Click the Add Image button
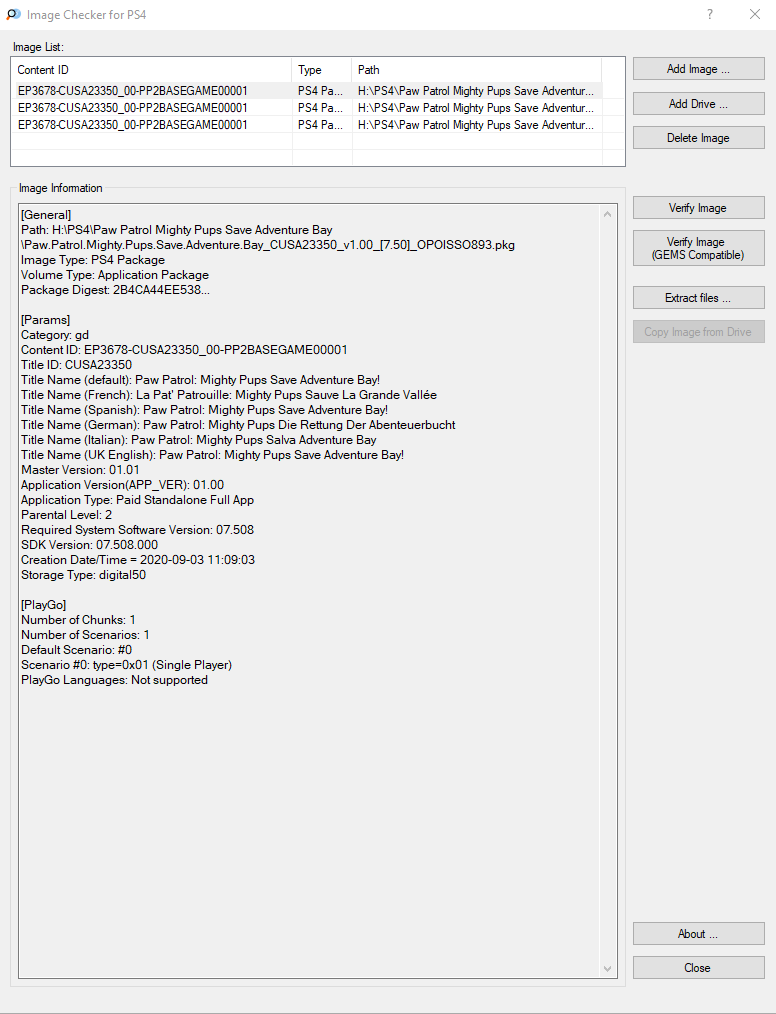Screen dimensions: 776x1014 click(x=698, y=69)
